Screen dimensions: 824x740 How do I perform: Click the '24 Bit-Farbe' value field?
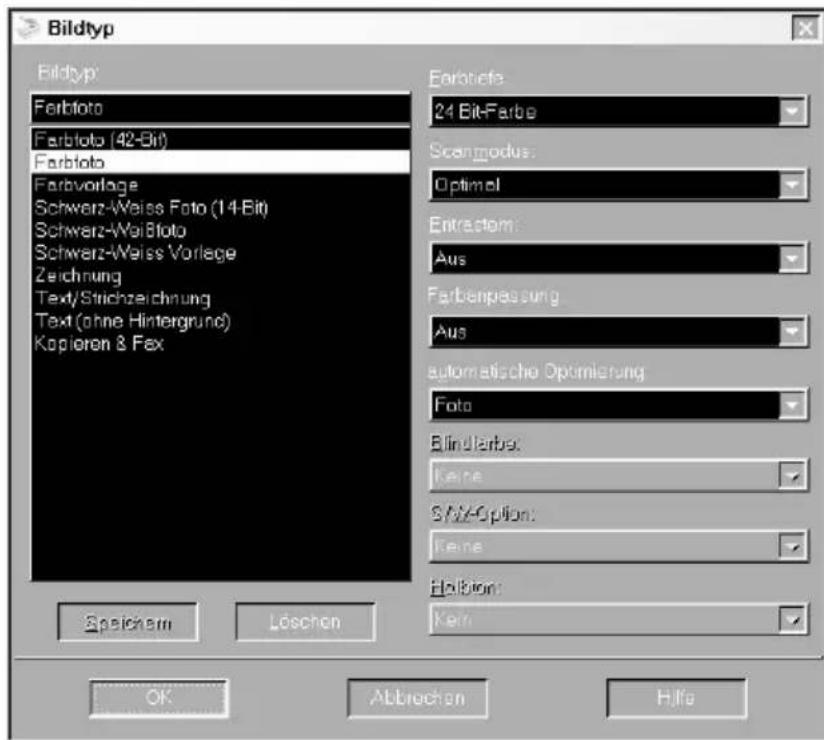[x=605, y=111]
